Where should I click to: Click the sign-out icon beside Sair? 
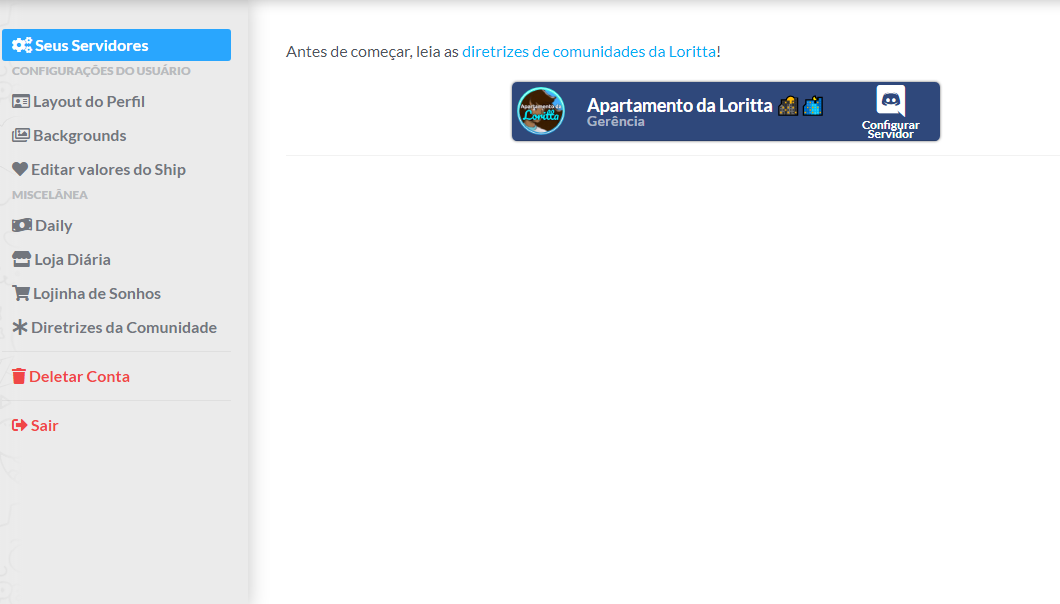[19, 425]
